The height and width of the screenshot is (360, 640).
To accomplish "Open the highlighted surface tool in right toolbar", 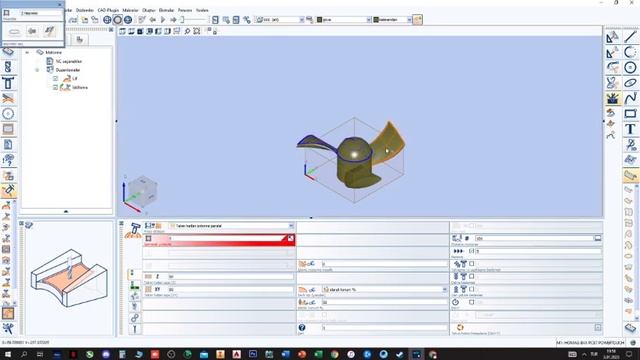I will tap(631, 176).
